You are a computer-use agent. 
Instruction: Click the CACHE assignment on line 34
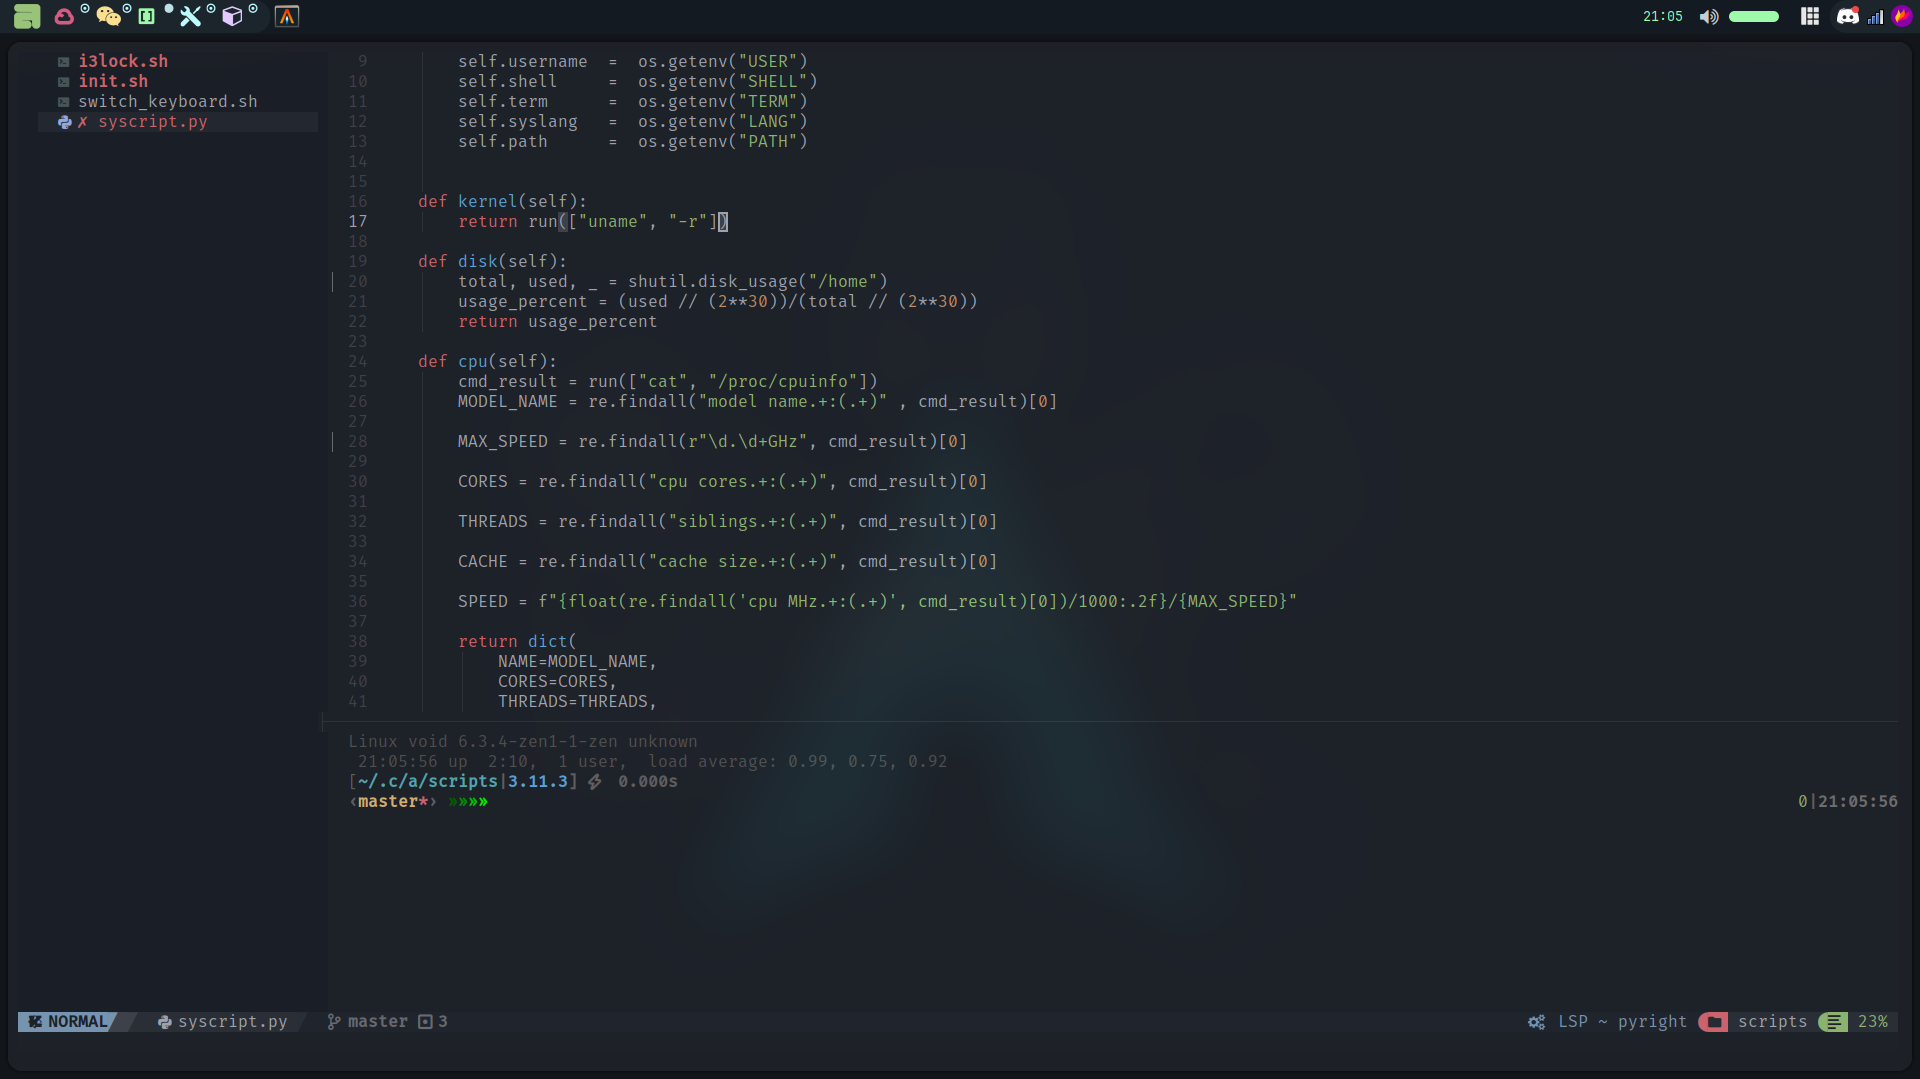coord(727,561)
